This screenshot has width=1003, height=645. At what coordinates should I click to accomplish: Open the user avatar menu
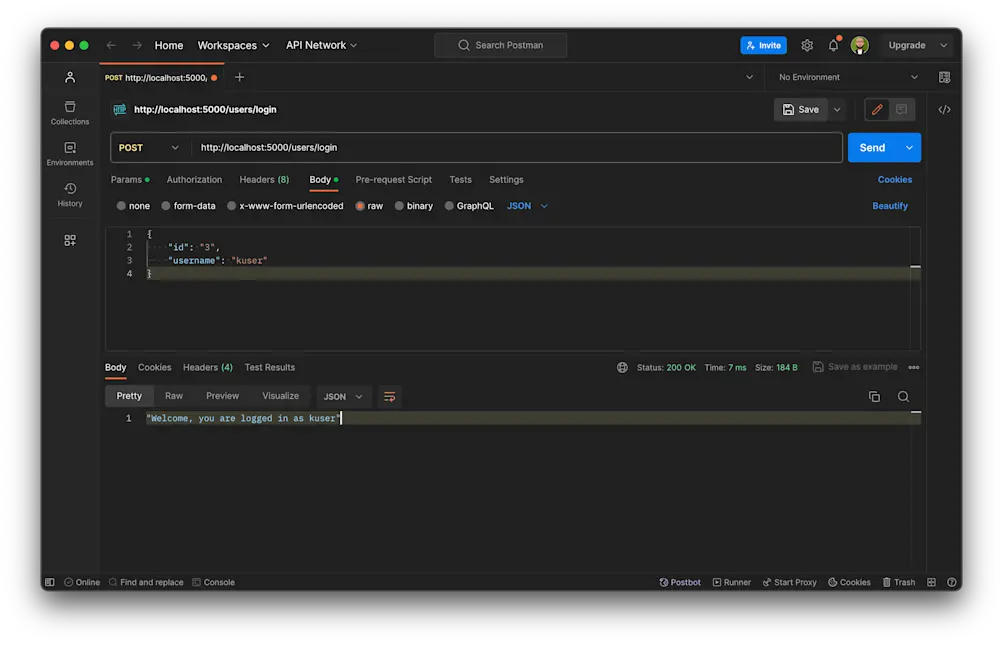860,45
